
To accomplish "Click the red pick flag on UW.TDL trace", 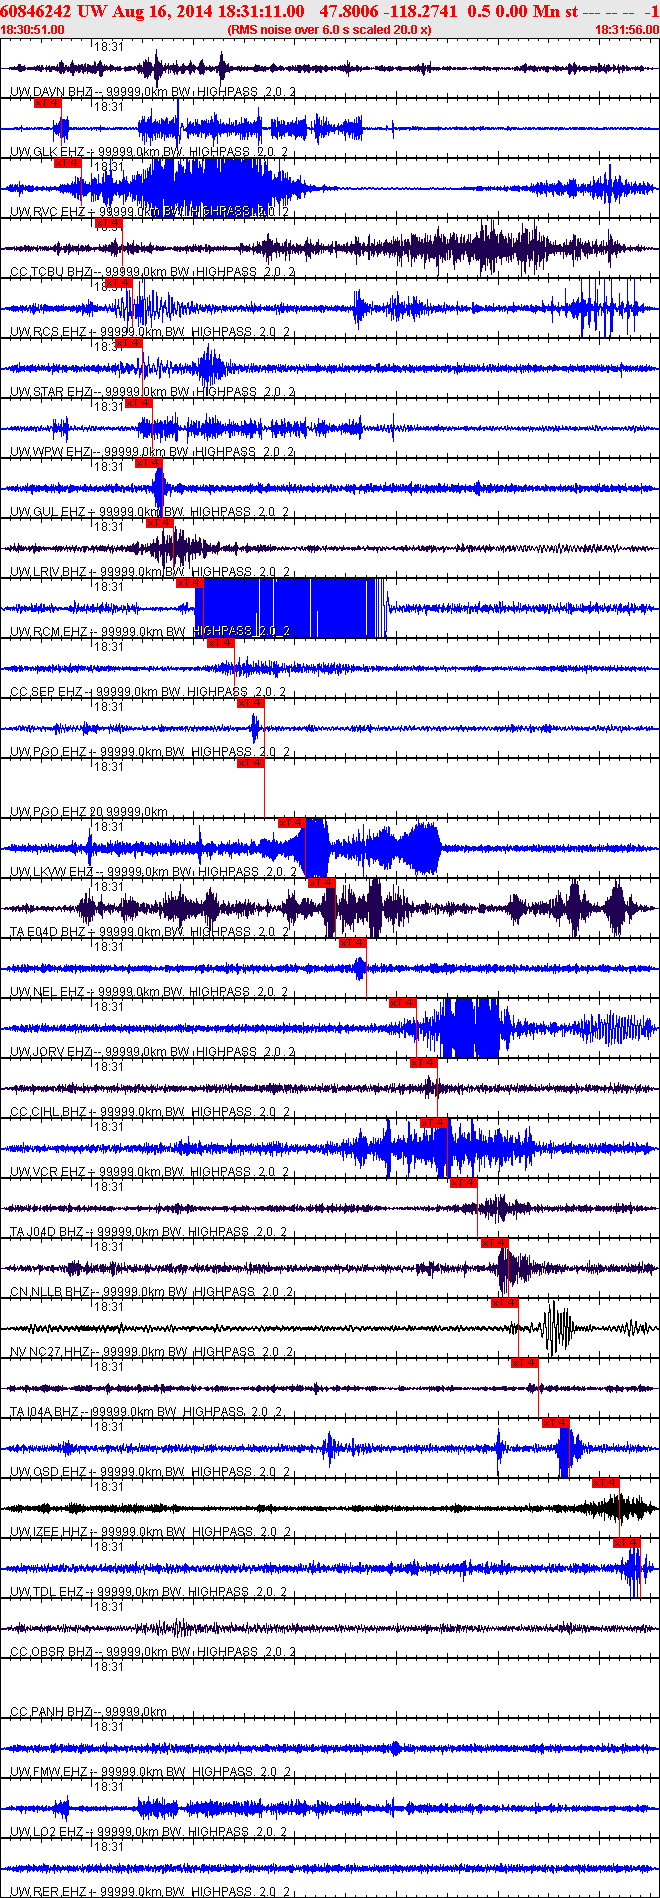I will pyautogui.click(x=626, y=1543).
